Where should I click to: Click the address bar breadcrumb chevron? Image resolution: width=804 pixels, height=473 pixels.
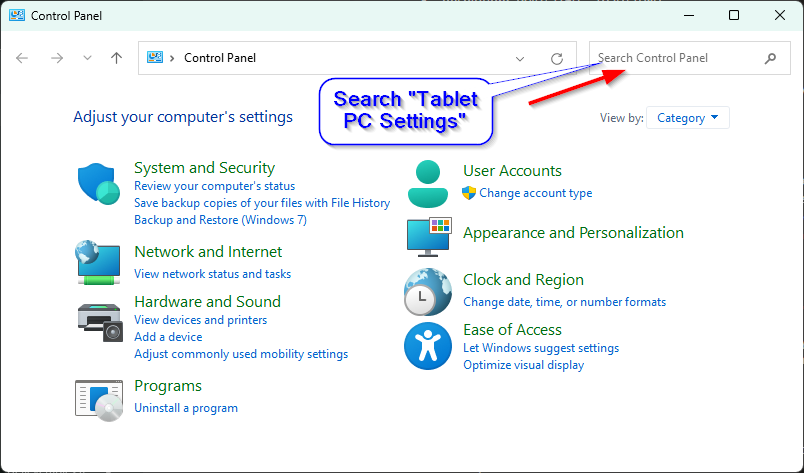point(172,58)
